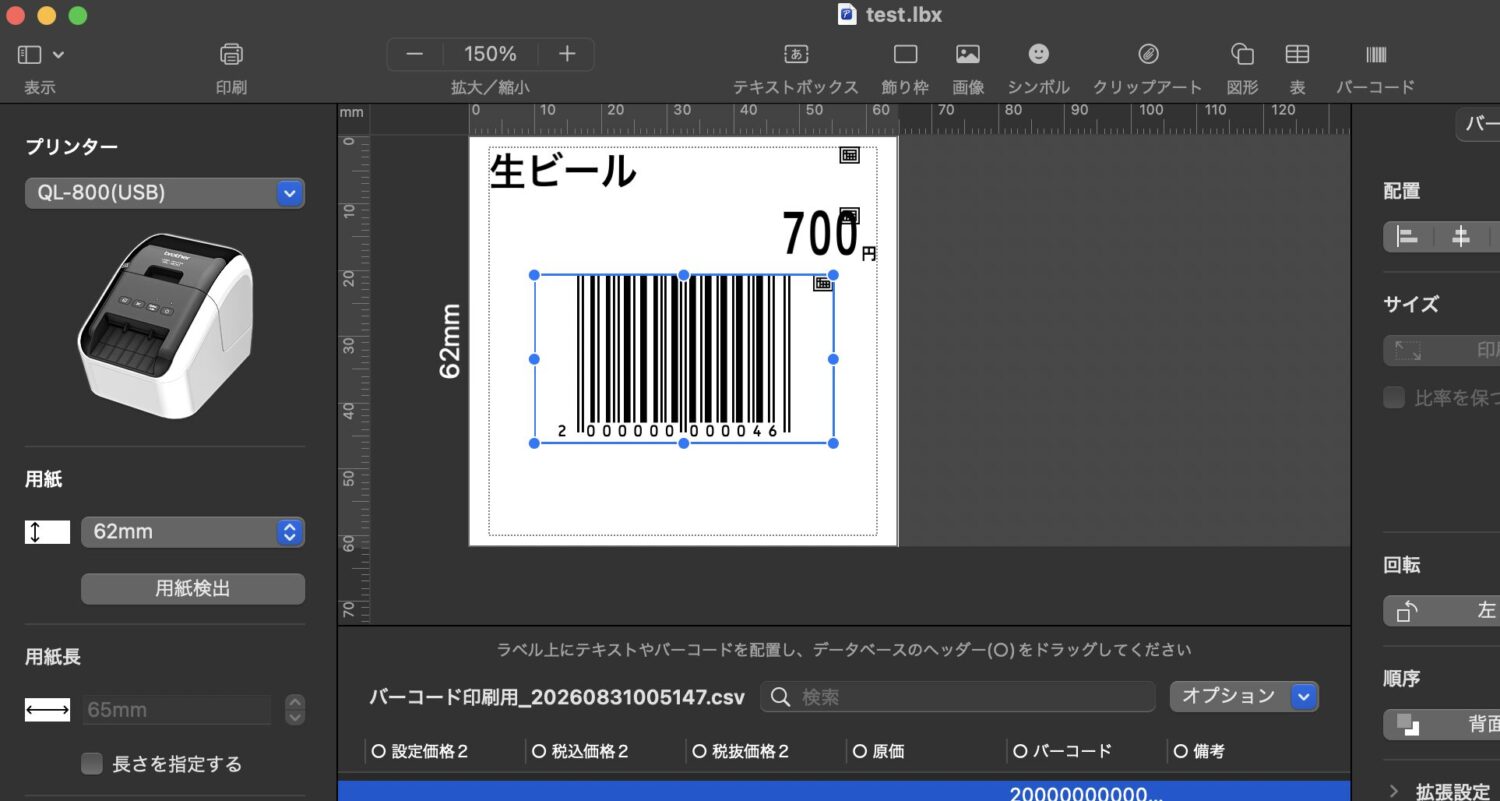
Task: Select the 原価 column header
Action: tap(878, 751)
